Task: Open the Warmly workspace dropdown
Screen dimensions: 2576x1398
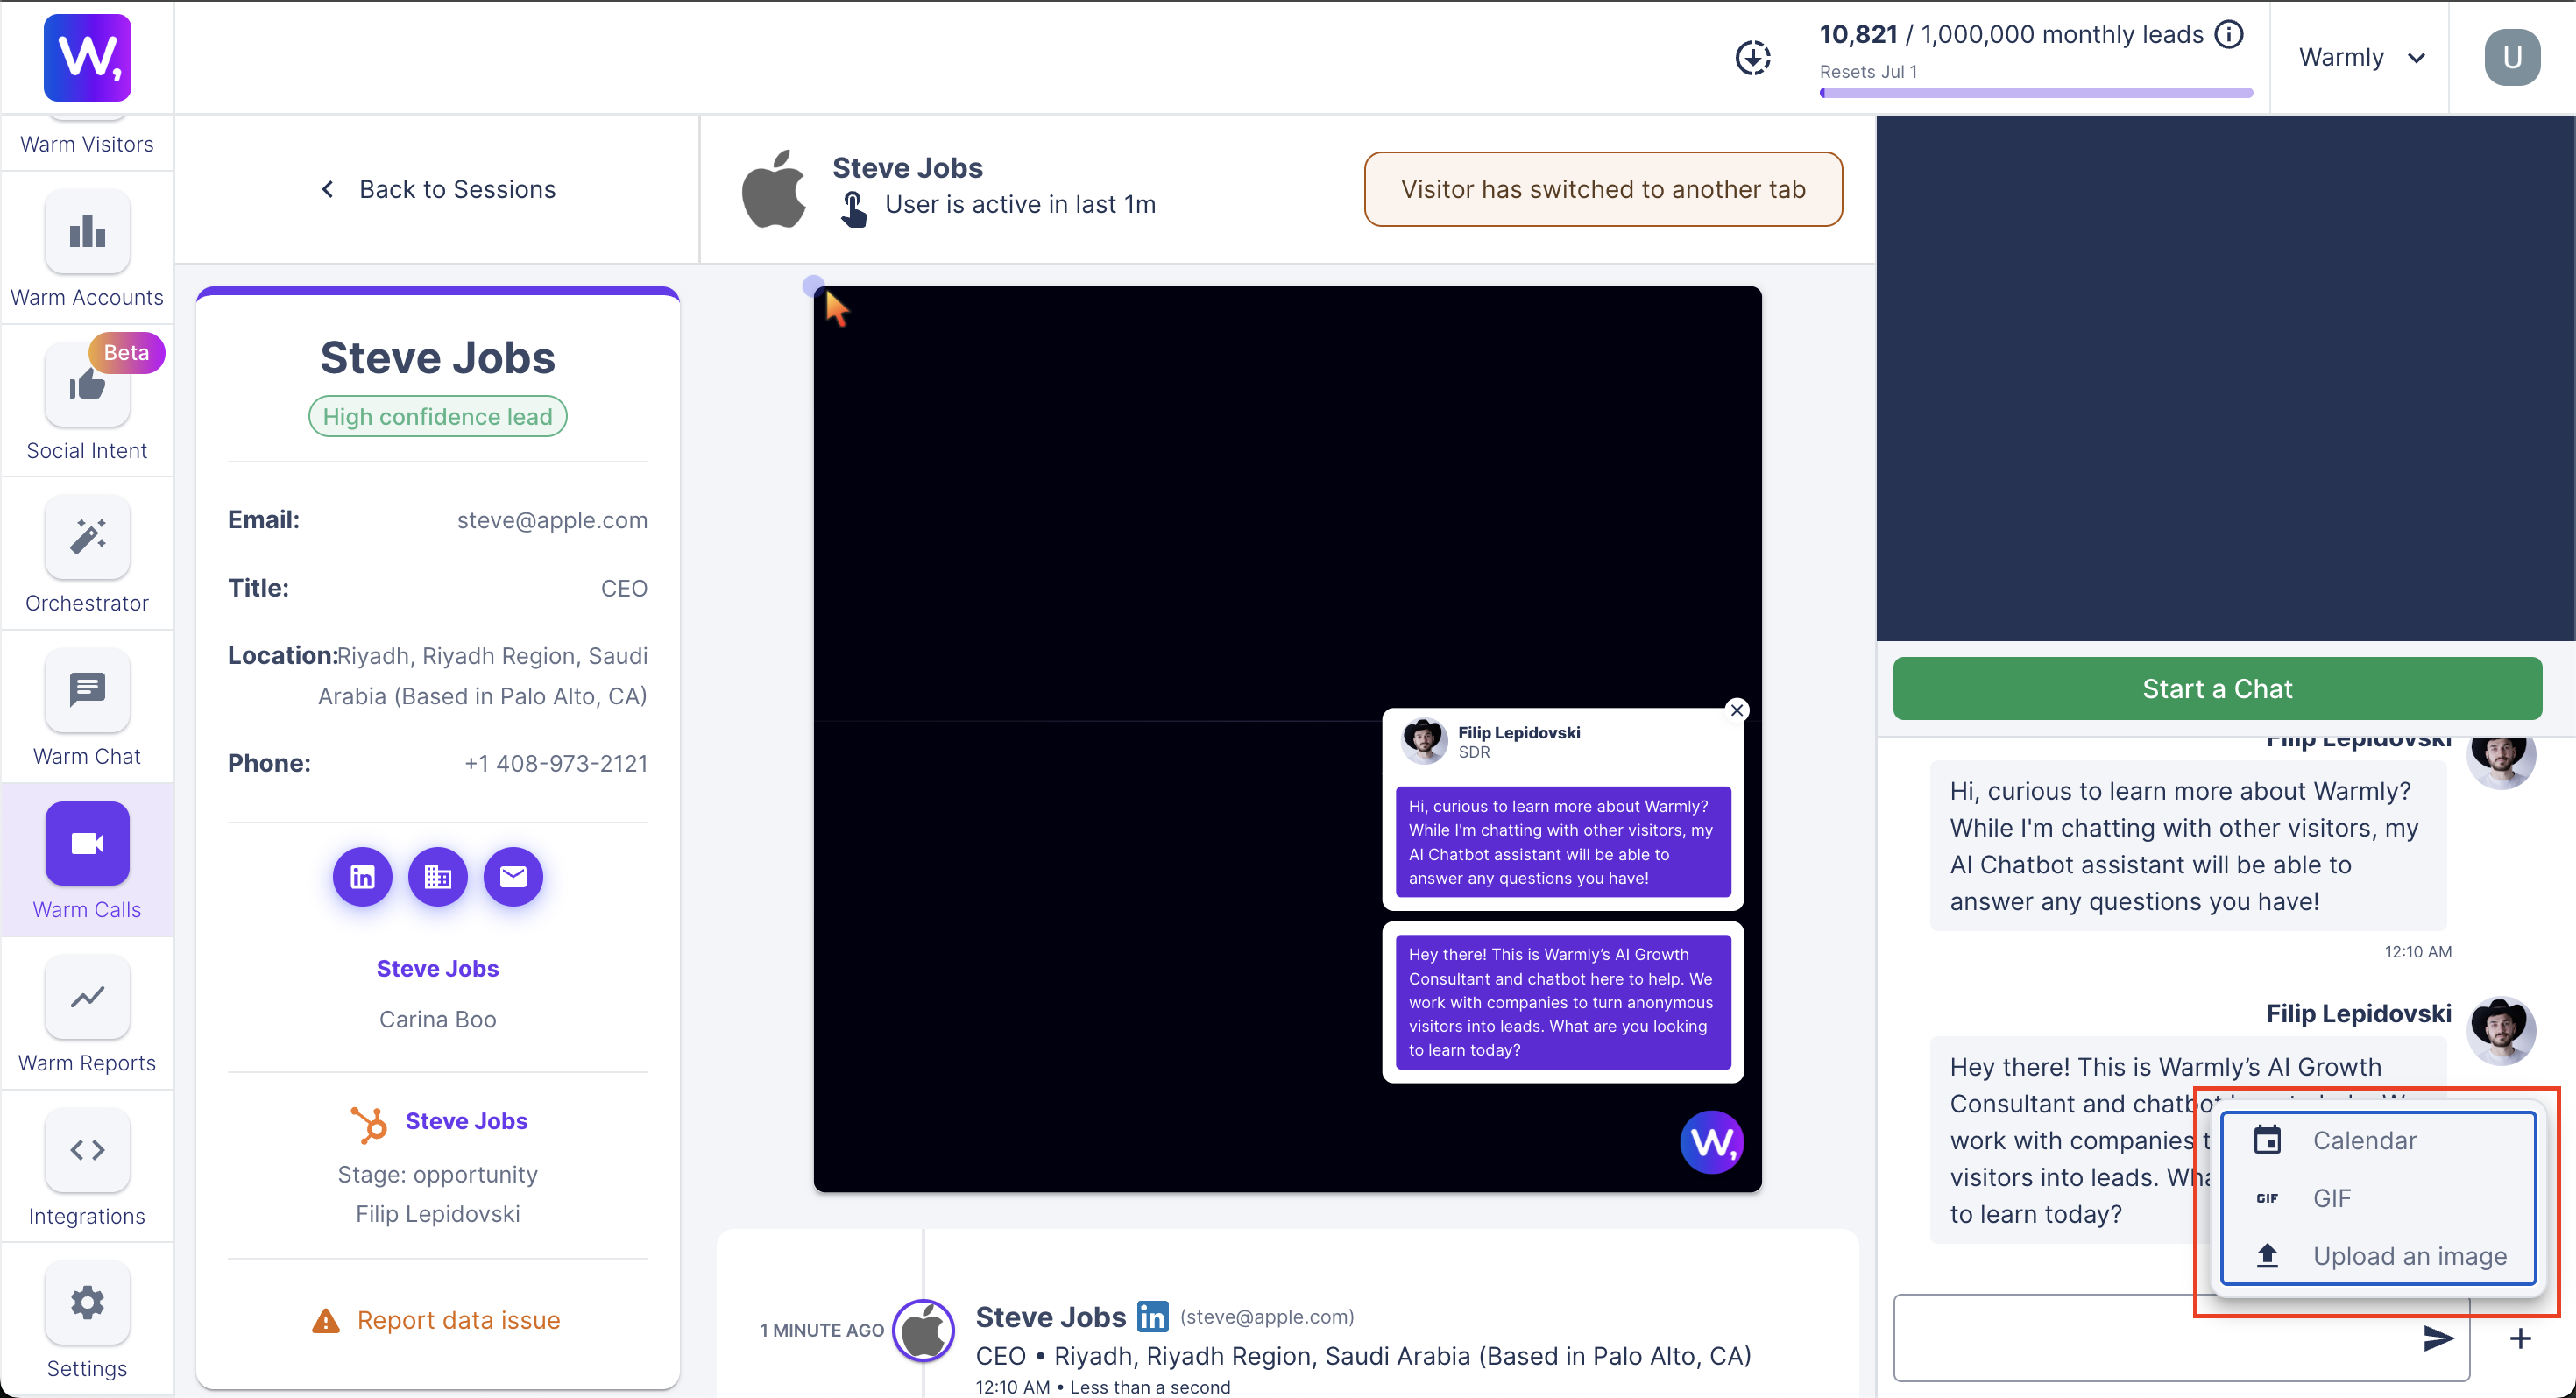Action: (x=2363, y=57)
